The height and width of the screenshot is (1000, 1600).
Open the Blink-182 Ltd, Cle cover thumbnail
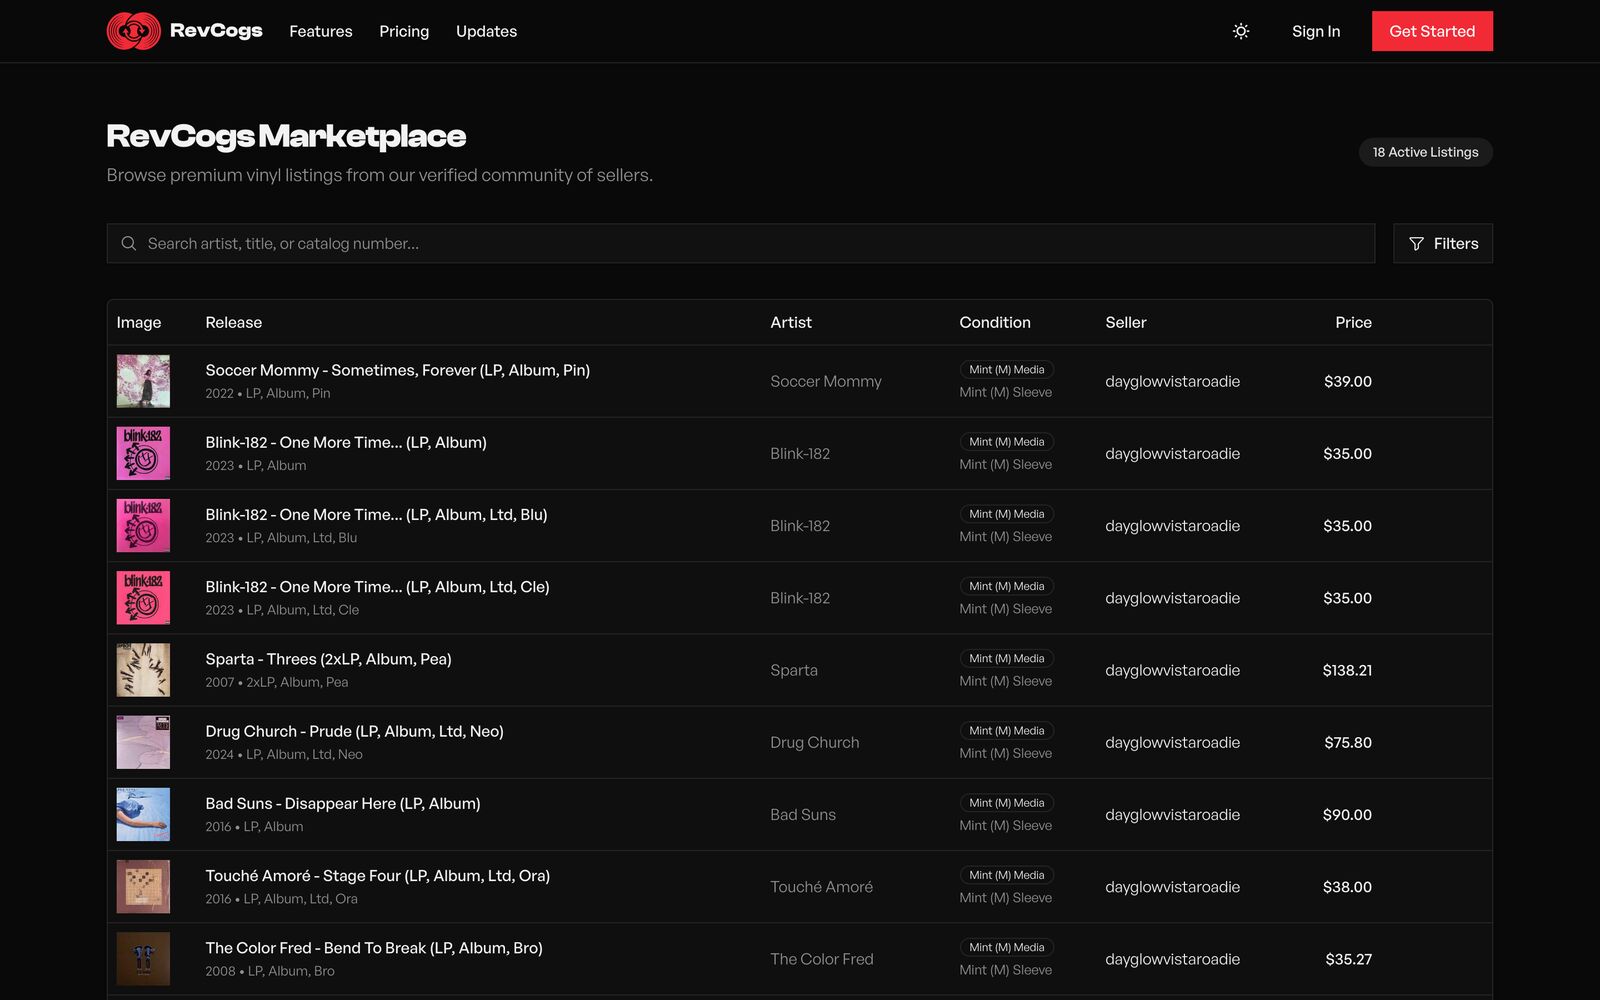click(143, 597)
